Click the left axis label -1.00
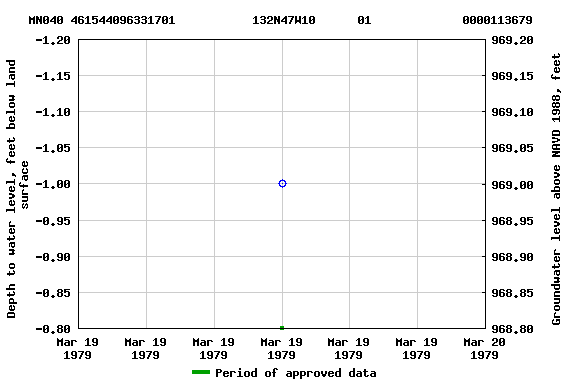This screenshot has height=384, width=576. [53, 184]
